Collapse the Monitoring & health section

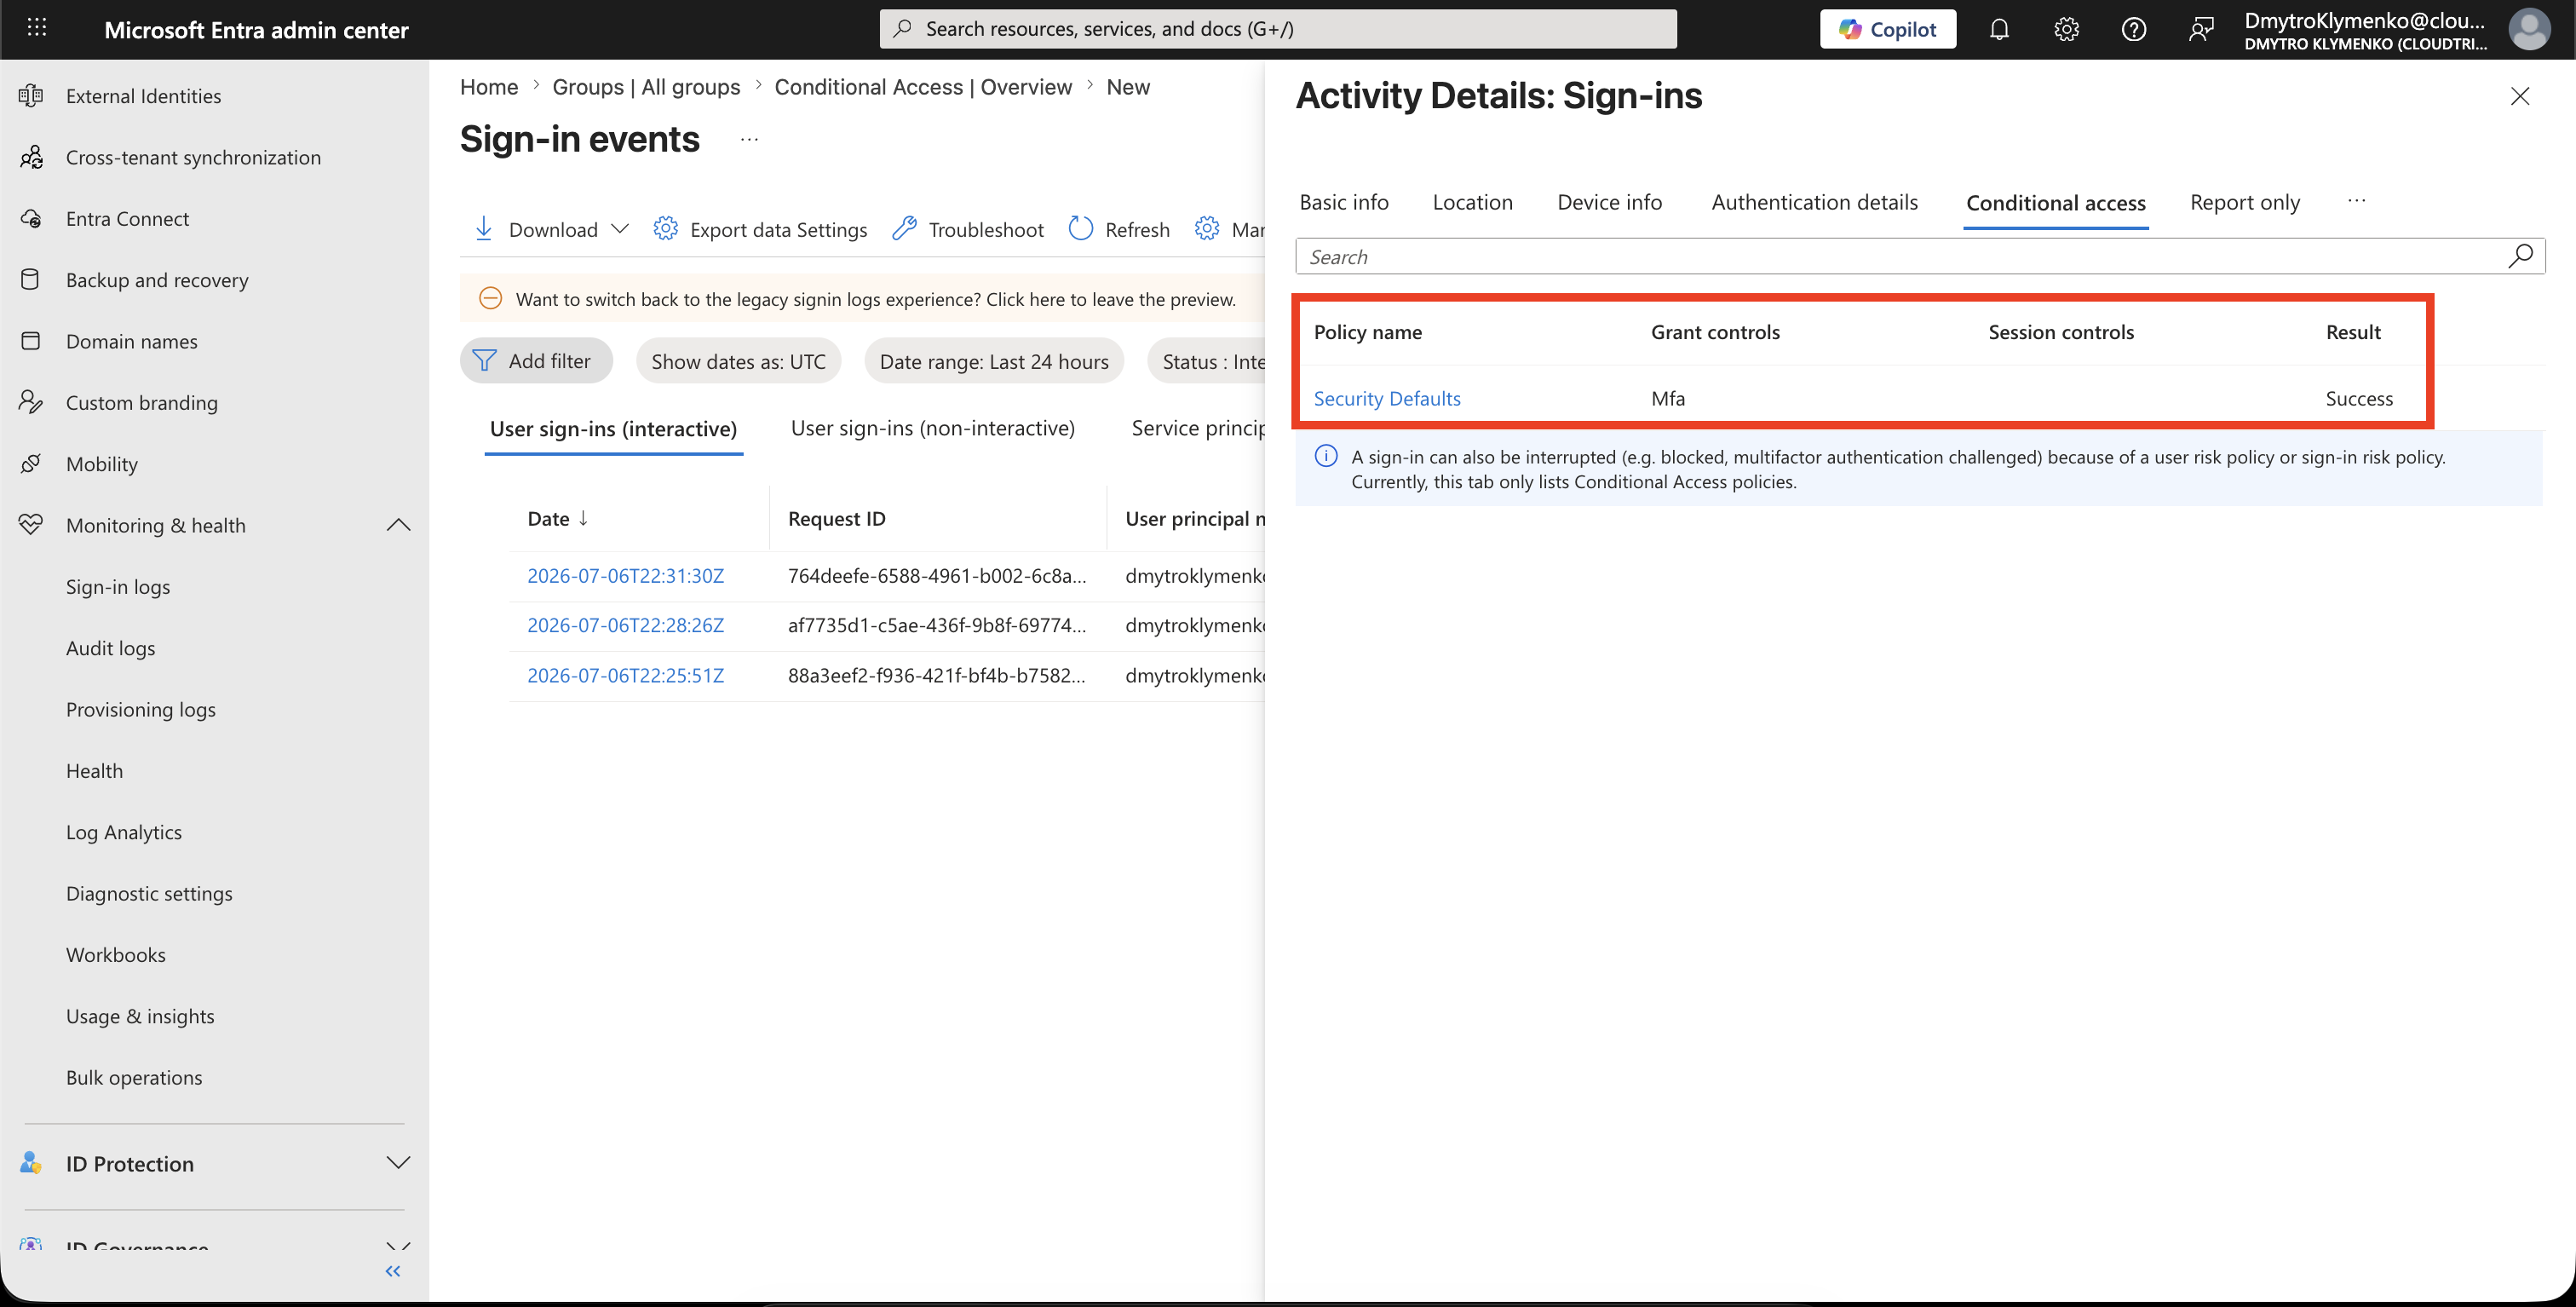398,525
